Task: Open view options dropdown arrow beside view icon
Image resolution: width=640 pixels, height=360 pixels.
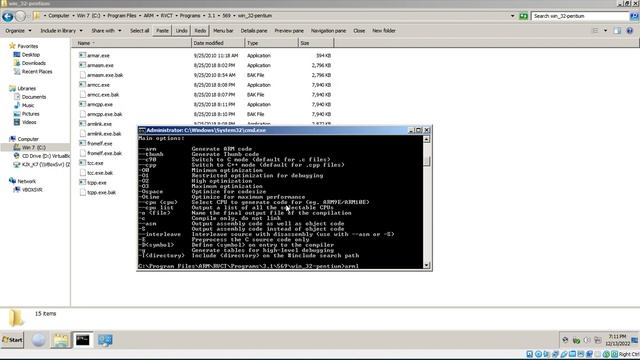Action: pos(605,31)
